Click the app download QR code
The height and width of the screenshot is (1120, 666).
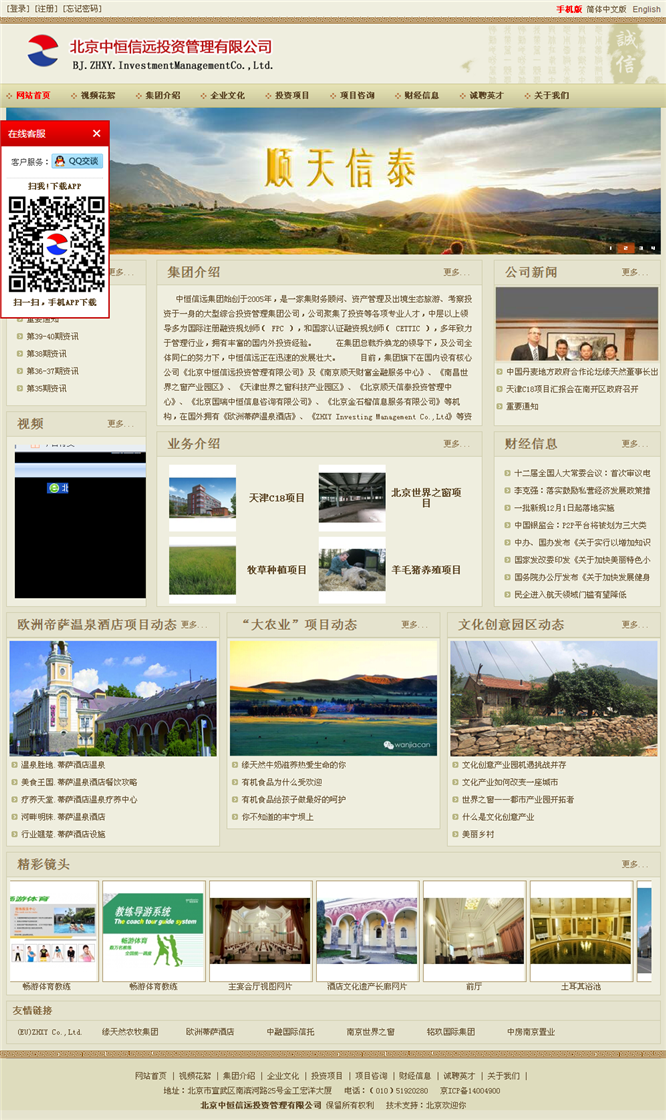[56, 244]
